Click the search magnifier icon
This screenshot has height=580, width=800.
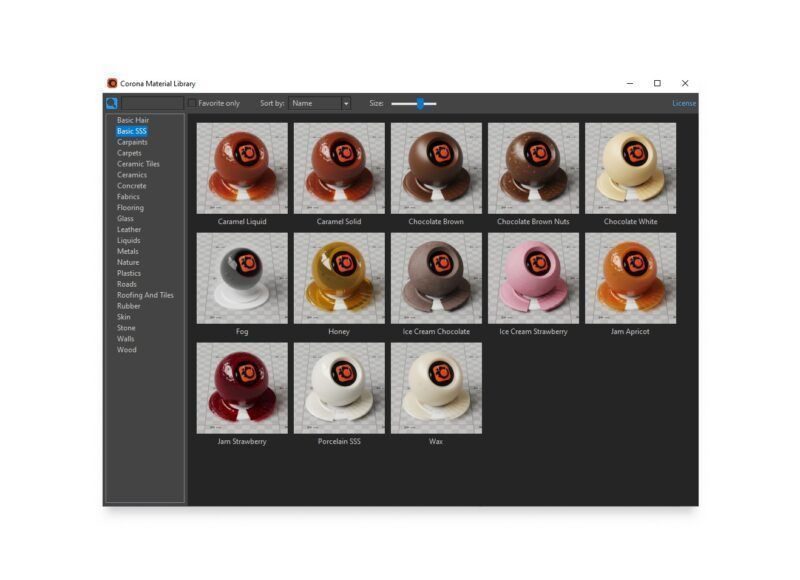pos(112,104)
